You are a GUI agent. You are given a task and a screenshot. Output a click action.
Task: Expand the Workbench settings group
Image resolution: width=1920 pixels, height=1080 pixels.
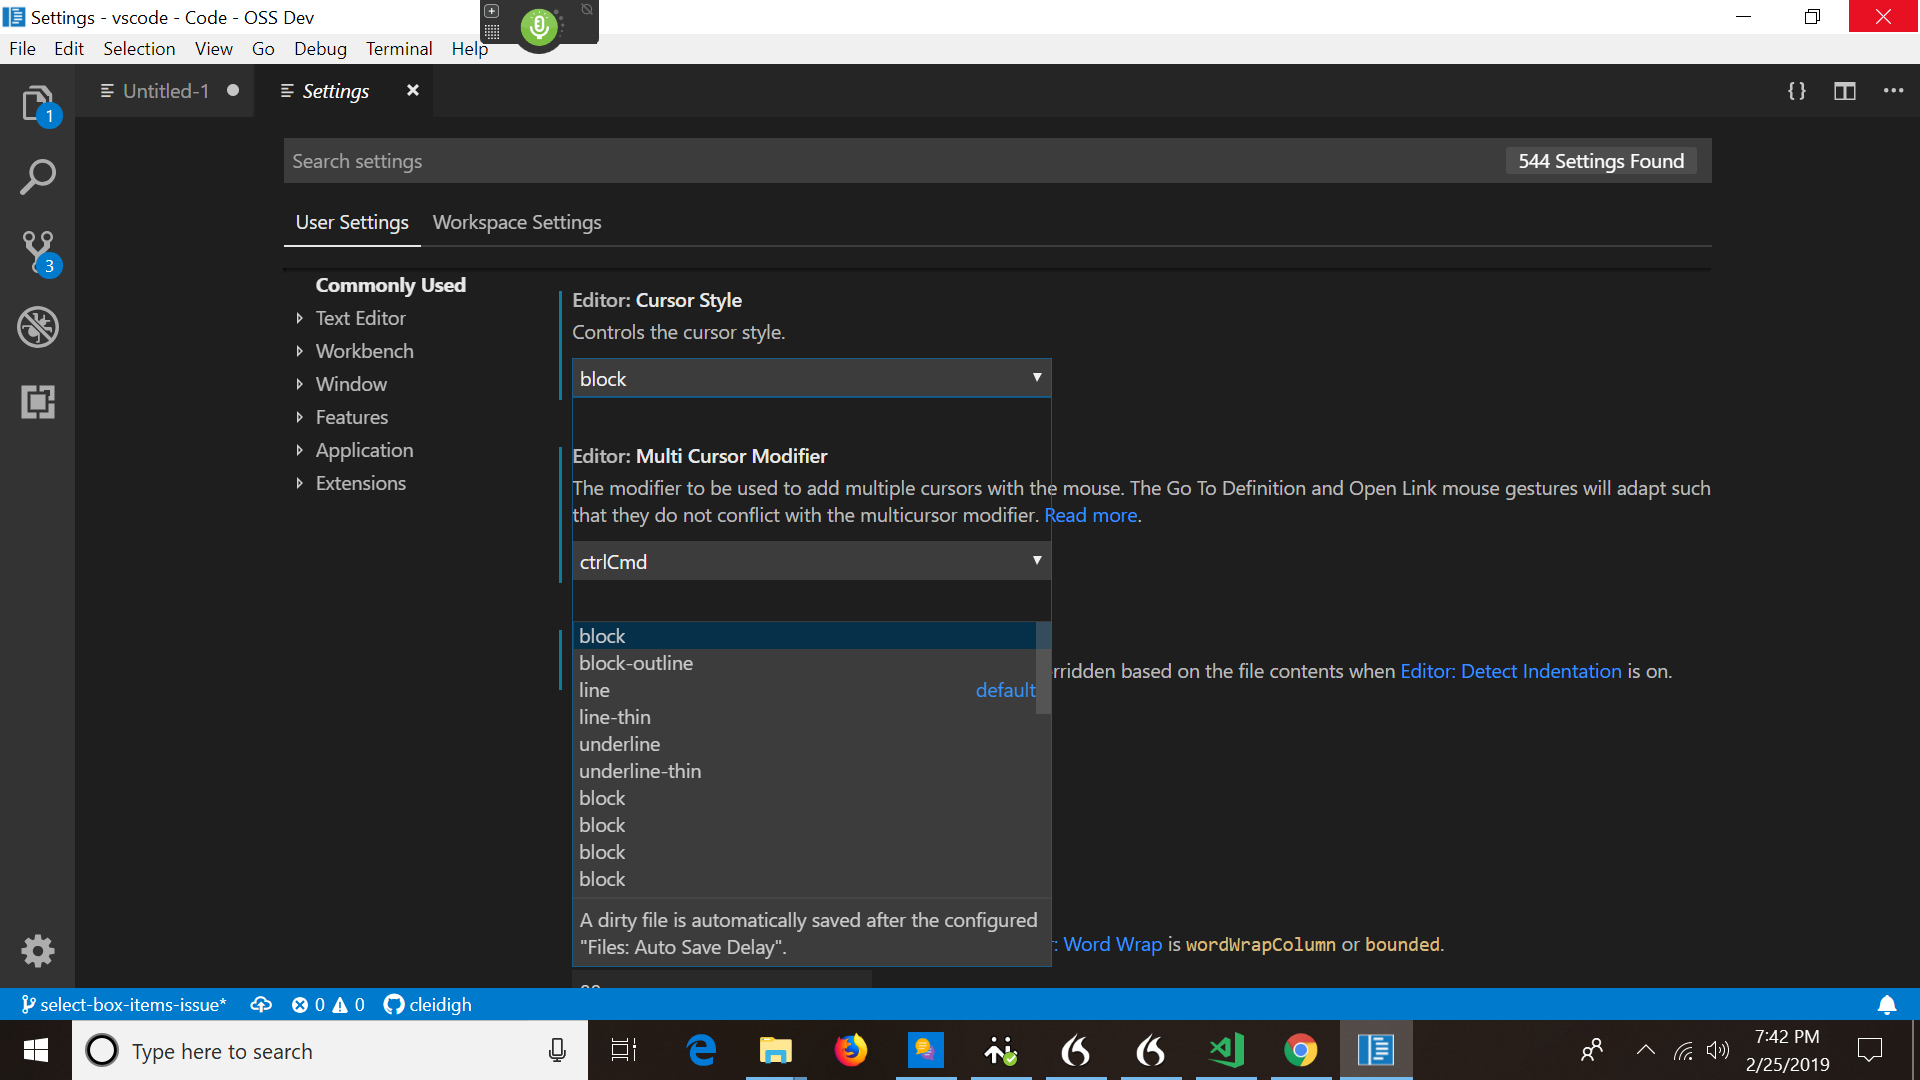pyautogui.click(x=364, y=351)
